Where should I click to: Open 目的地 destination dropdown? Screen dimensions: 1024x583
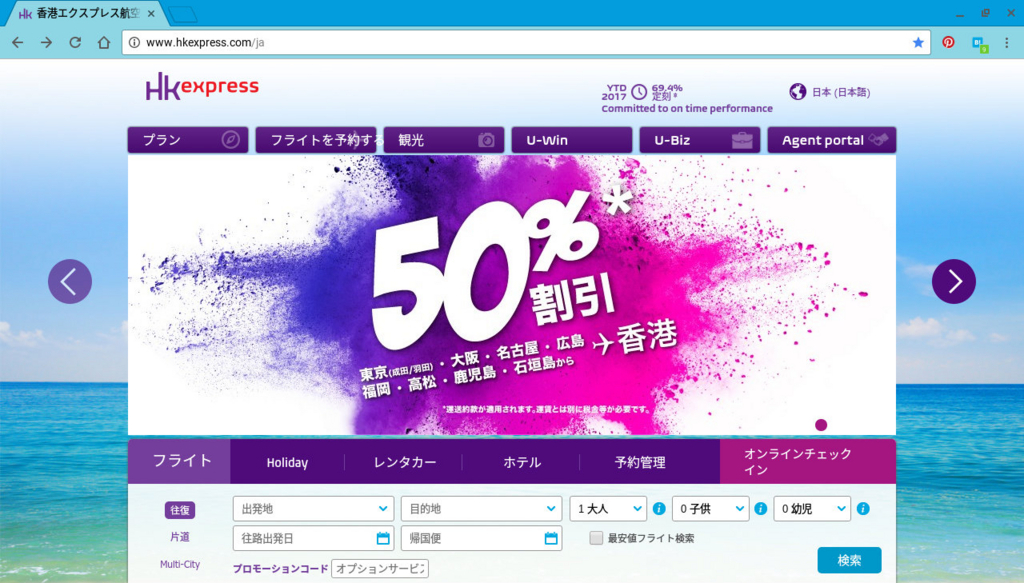(x=481, y=509)
